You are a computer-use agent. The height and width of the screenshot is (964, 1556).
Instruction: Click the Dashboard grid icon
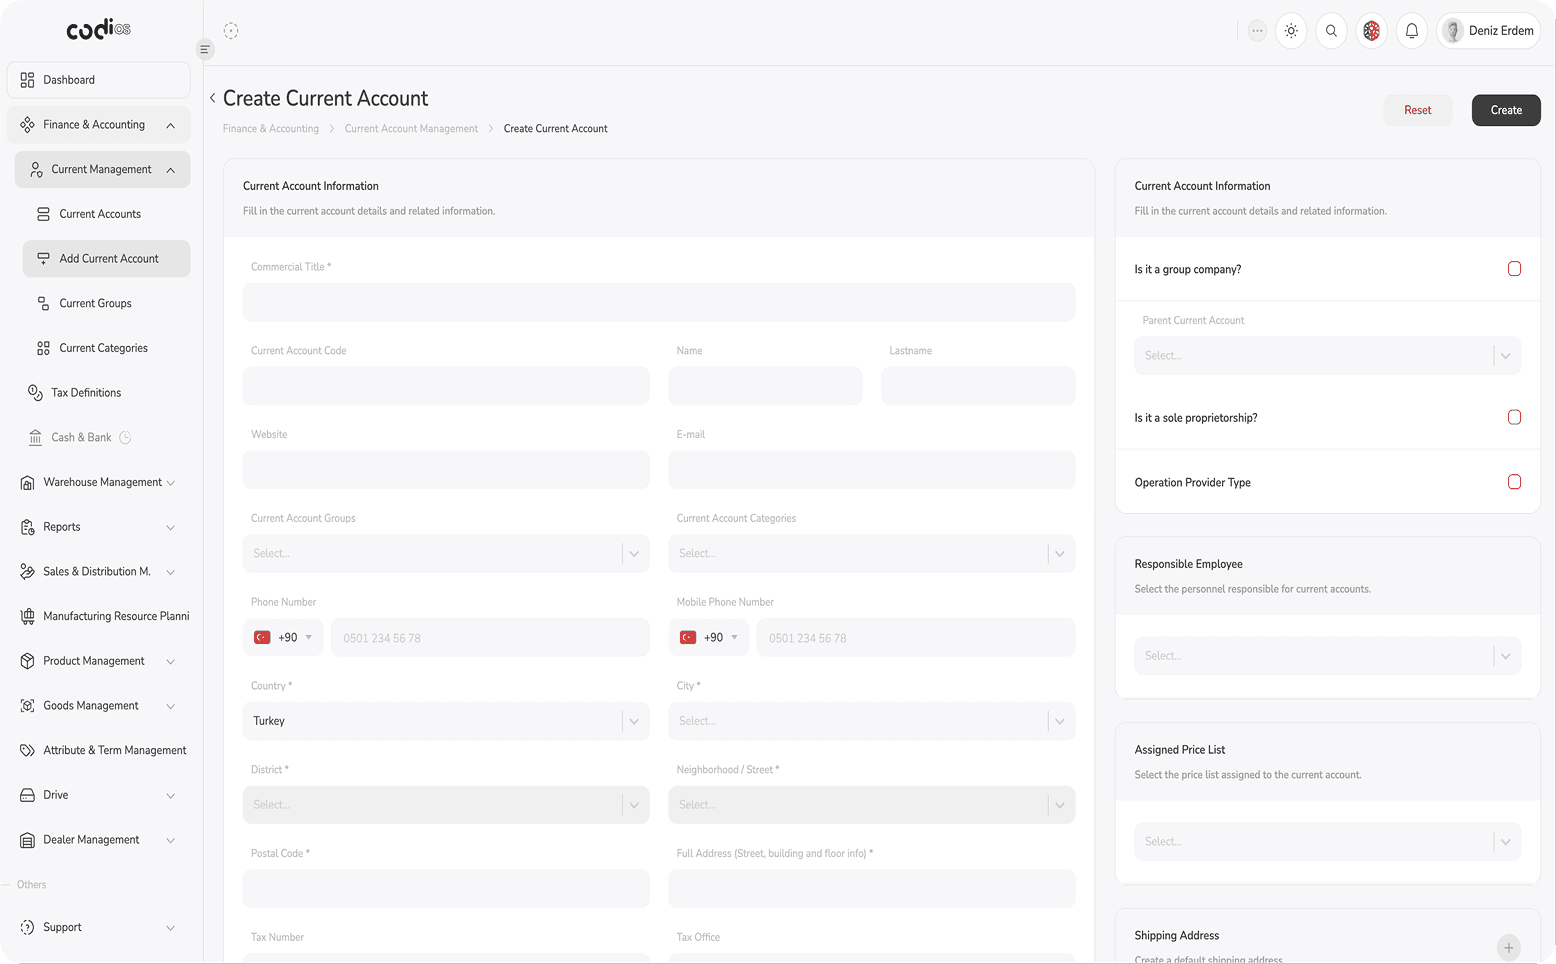tap(27, 80)
